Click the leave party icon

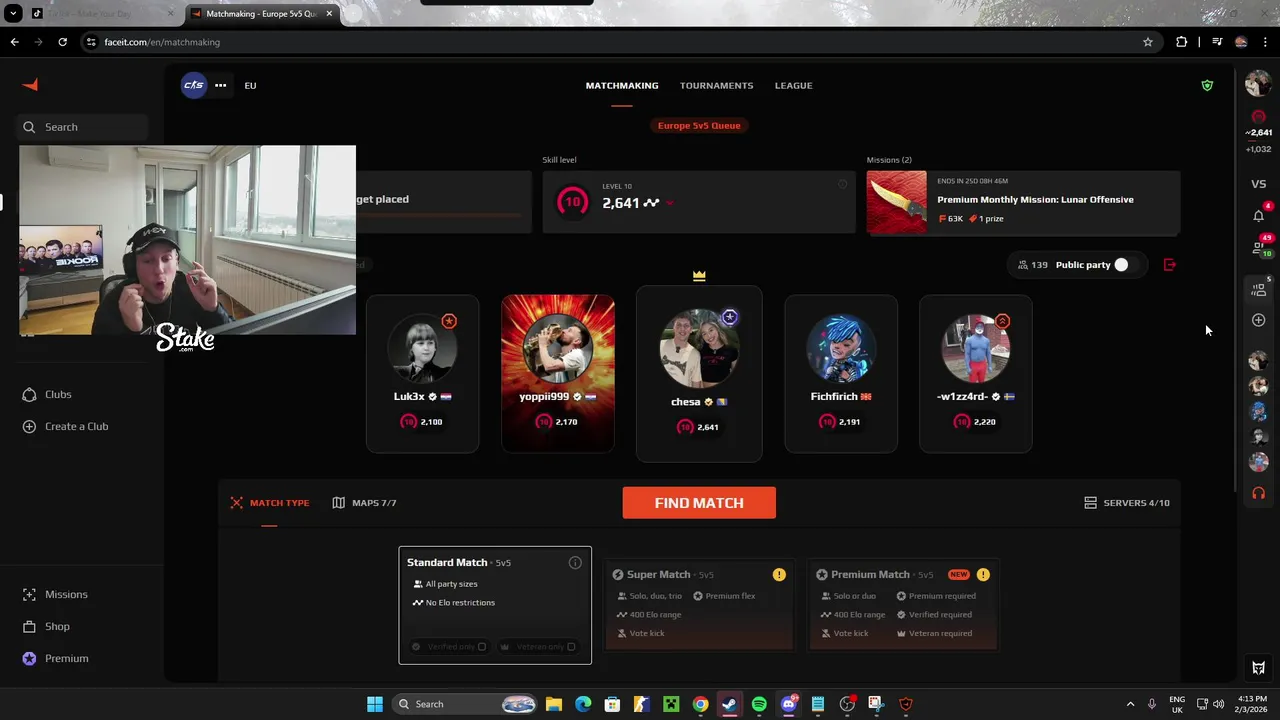(x=1170, y=265)
